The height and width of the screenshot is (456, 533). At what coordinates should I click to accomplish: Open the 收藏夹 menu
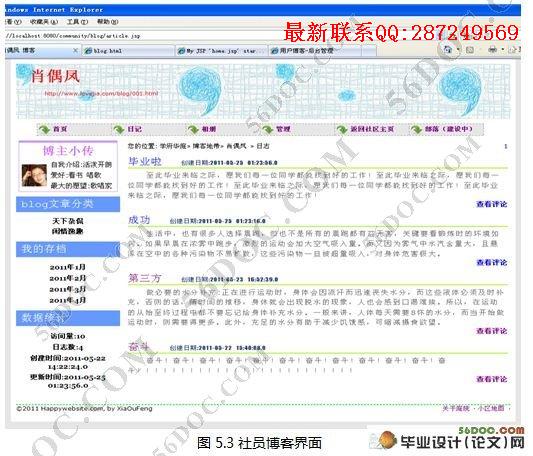(44, 22)
